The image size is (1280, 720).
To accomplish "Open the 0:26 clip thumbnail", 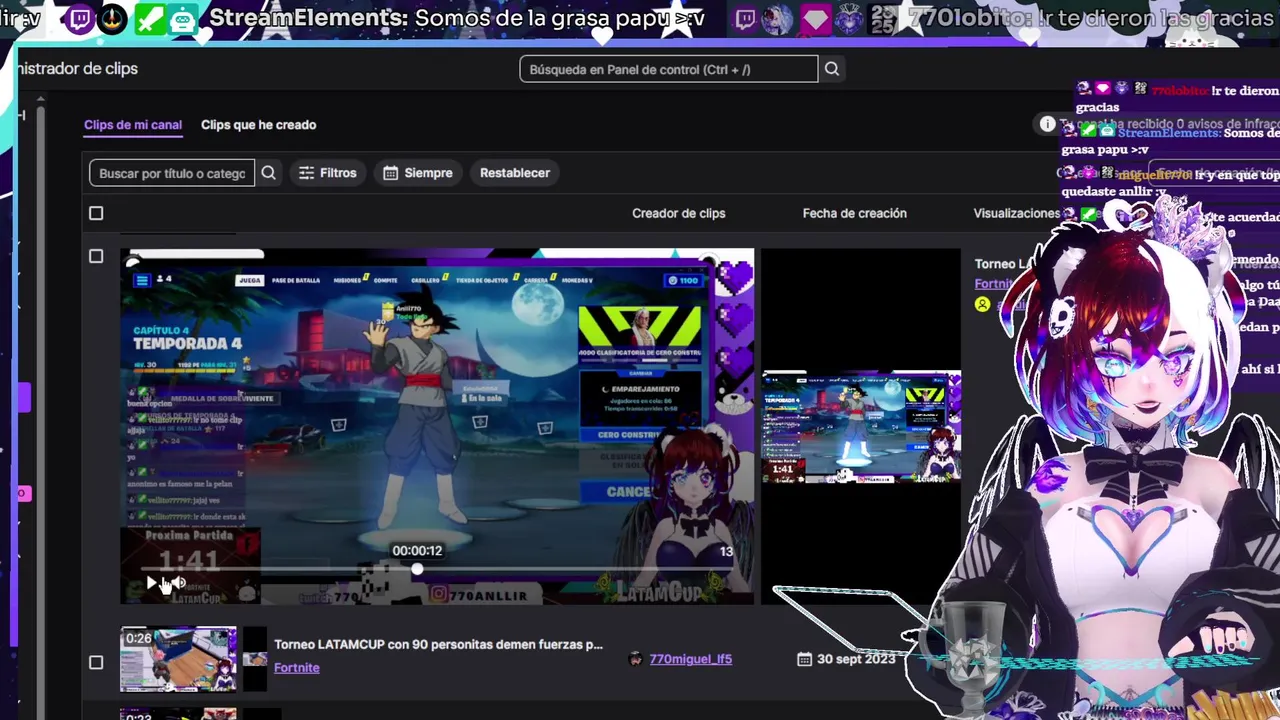I will tap(178, 660).
